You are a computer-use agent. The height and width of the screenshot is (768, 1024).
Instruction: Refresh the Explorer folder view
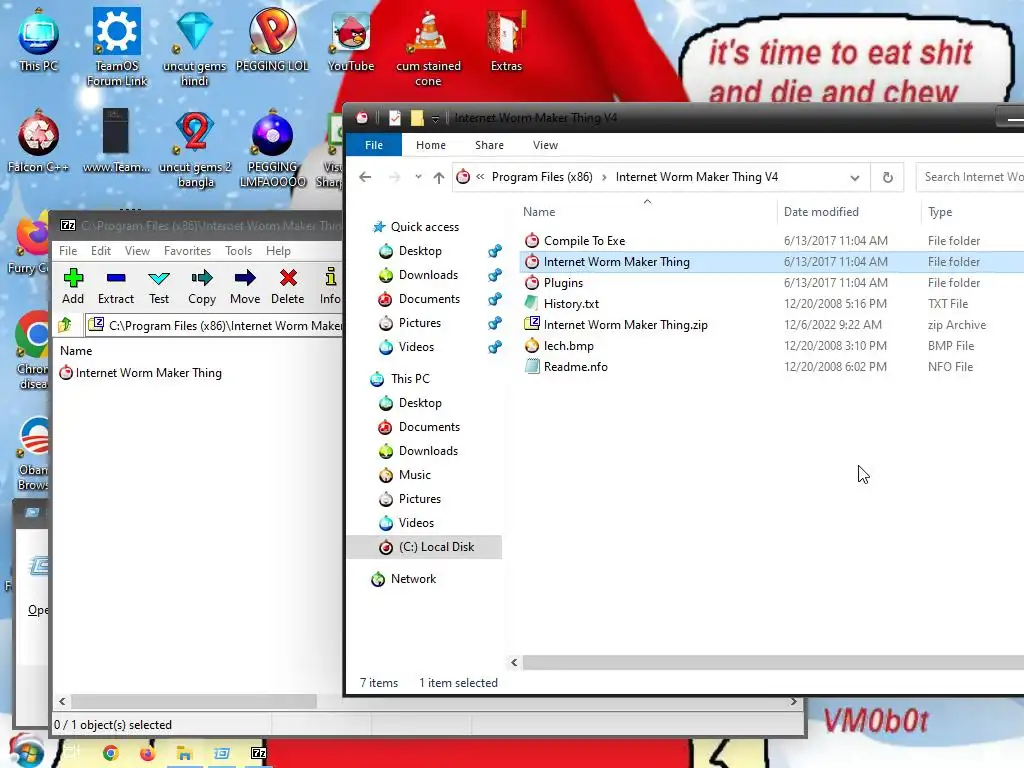coord(888,177)
